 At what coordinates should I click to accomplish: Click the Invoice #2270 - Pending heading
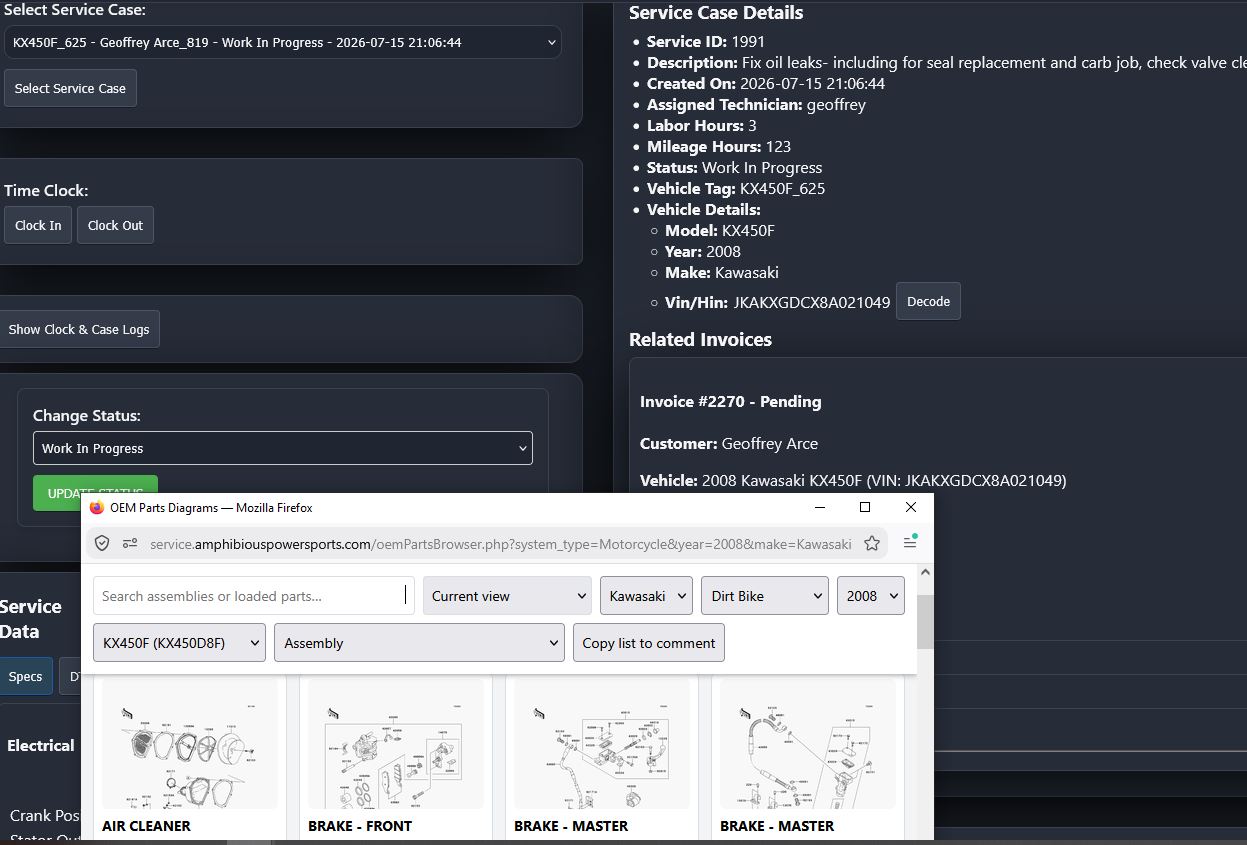tap(731, 401)
